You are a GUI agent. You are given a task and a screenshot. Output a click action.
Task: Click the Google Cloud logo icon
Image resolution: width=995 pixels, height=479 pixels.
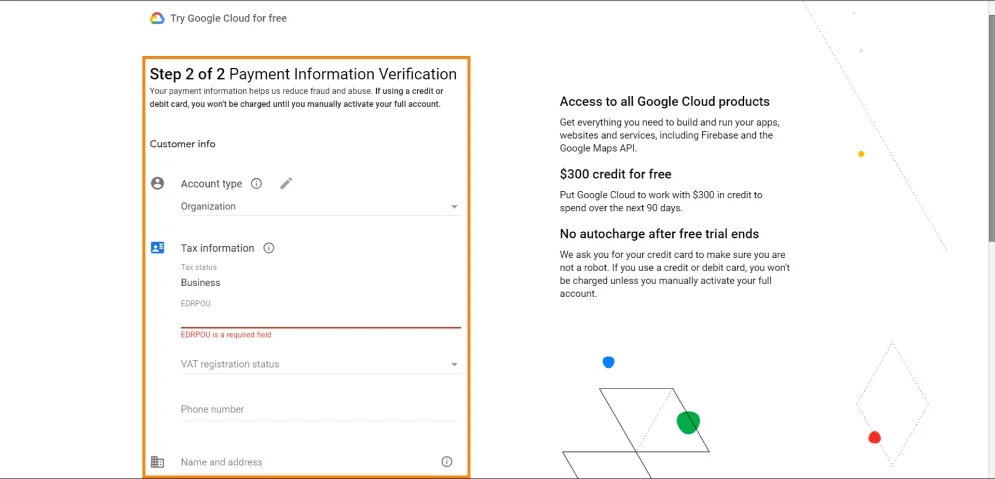click(157, 18)
